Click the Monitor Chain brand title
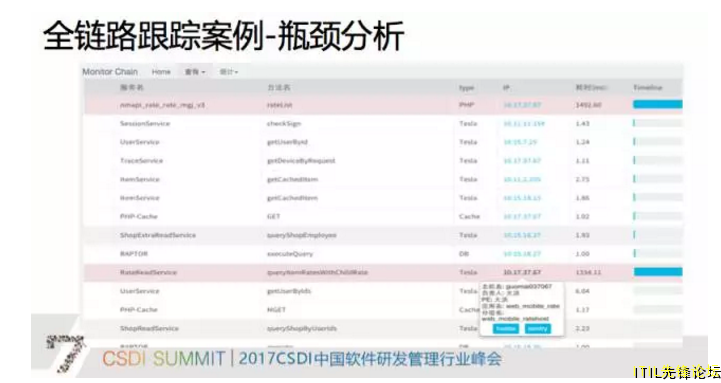 110,72
